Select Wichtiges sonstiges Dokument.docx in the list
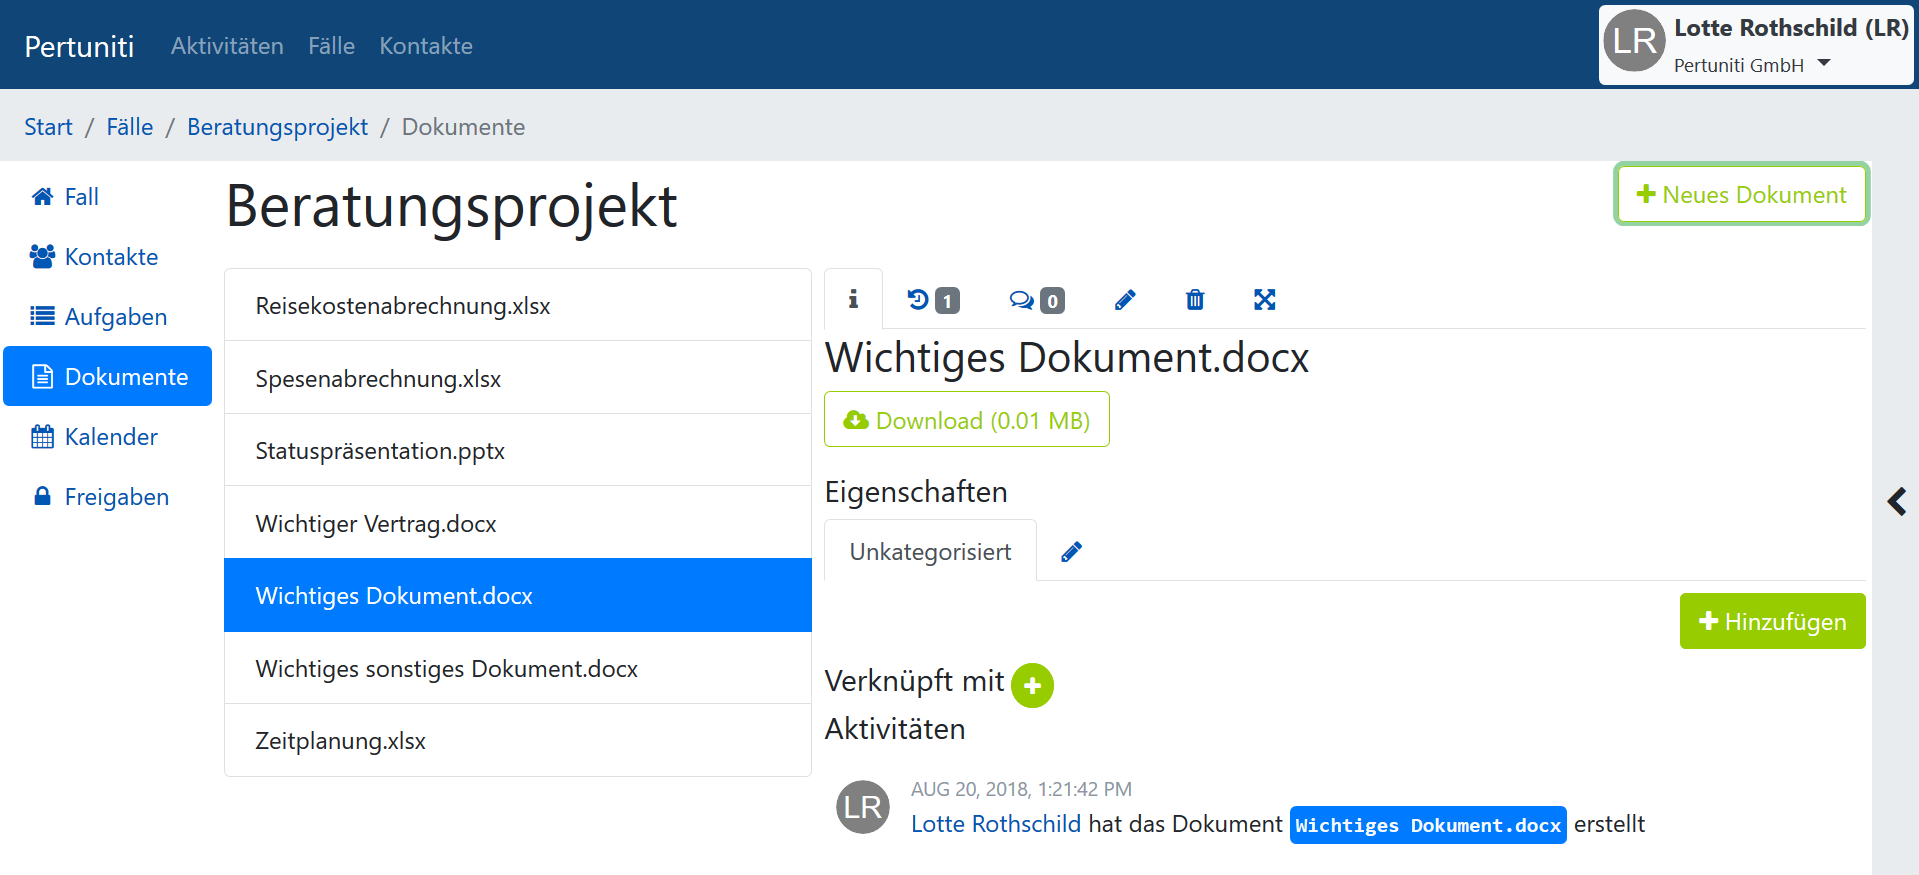The image size is (1919, 875). coord(518,668)
